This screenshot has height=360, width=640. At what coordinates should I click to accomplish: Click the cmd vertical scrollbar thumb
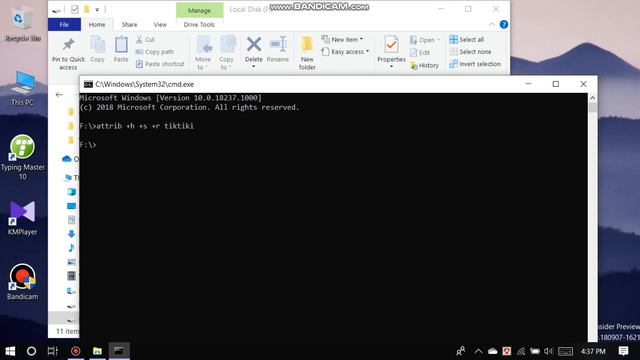point(593,108)
